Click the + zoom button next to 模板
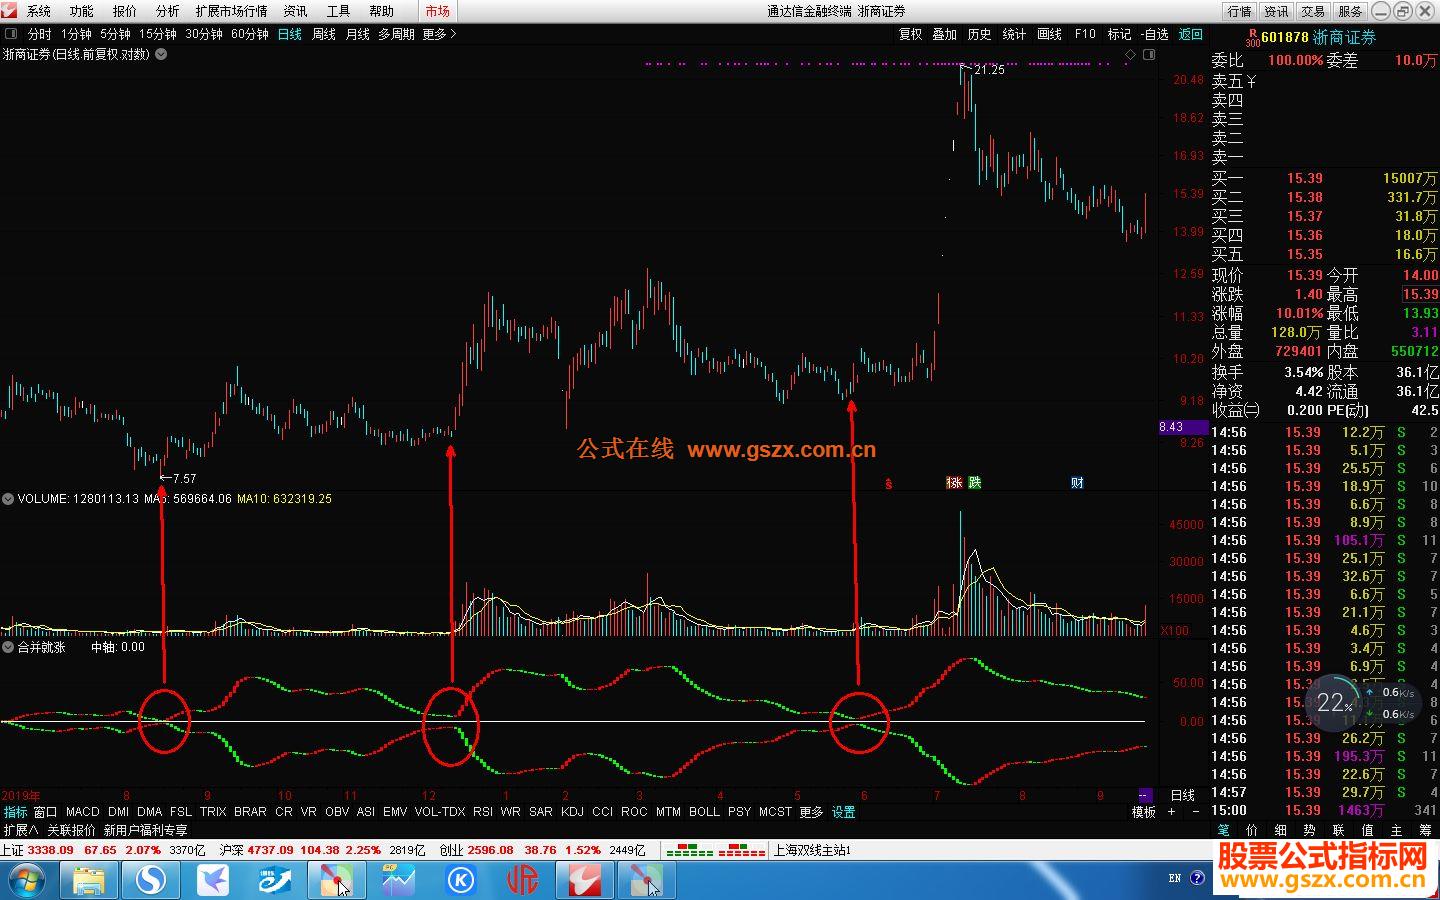Screen dimensions: 1440x900 [x=1171, y=812]
